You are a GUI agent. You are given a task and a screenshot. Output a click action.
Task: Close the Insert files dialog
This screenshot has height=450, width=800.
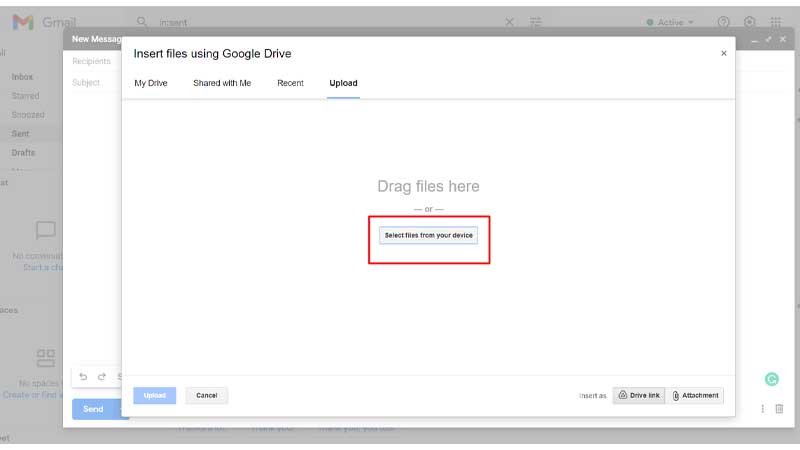tap(723, 53)
